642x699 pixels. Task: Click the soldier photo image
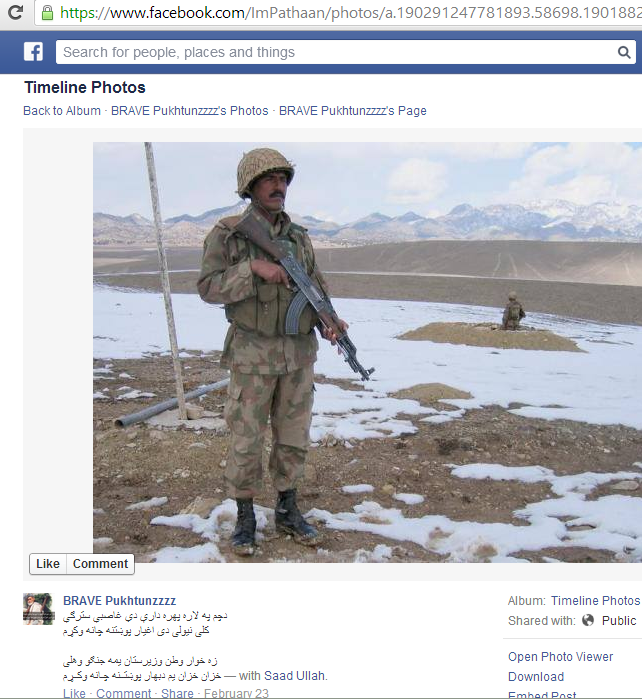(367, 352)
